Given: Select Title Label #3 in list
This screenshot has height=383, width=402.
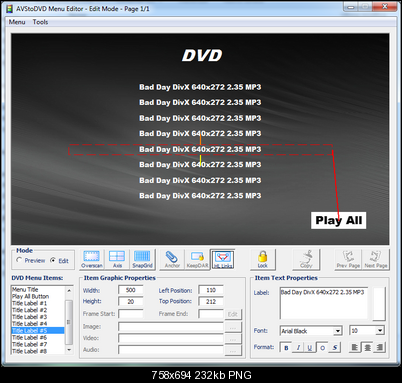Looking at the screenshot, I should [38, 317].
